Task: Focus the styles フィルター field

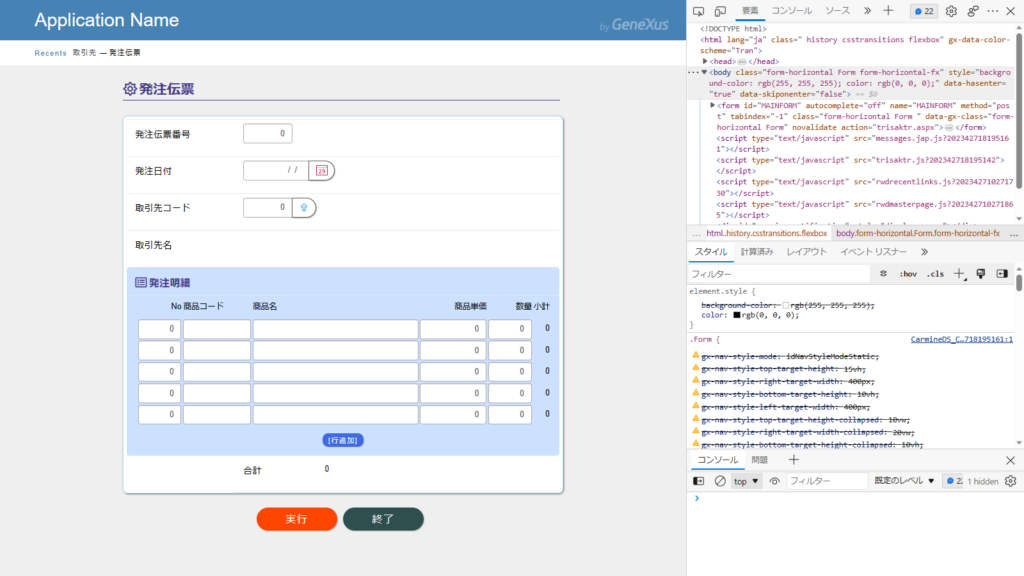Action: click(x=779, y=274)
